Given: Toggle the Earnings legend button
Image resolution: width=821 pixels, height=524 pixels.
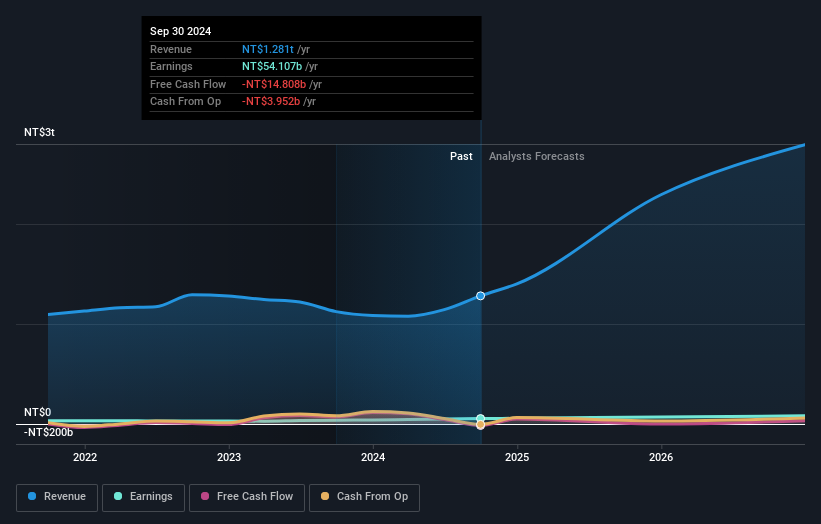Looking at the screenshot, I should (143, 497).
